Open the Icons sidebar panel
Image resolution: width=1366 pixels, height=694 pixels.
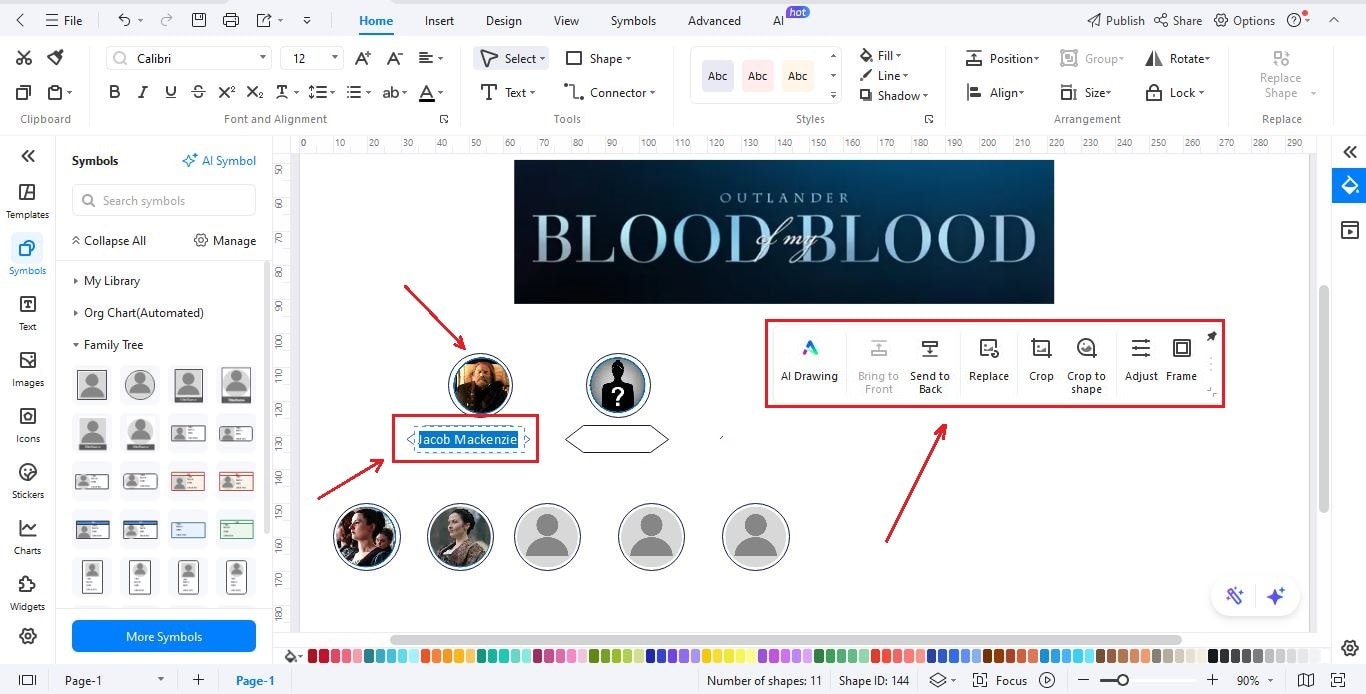click(x=27, y=424)
